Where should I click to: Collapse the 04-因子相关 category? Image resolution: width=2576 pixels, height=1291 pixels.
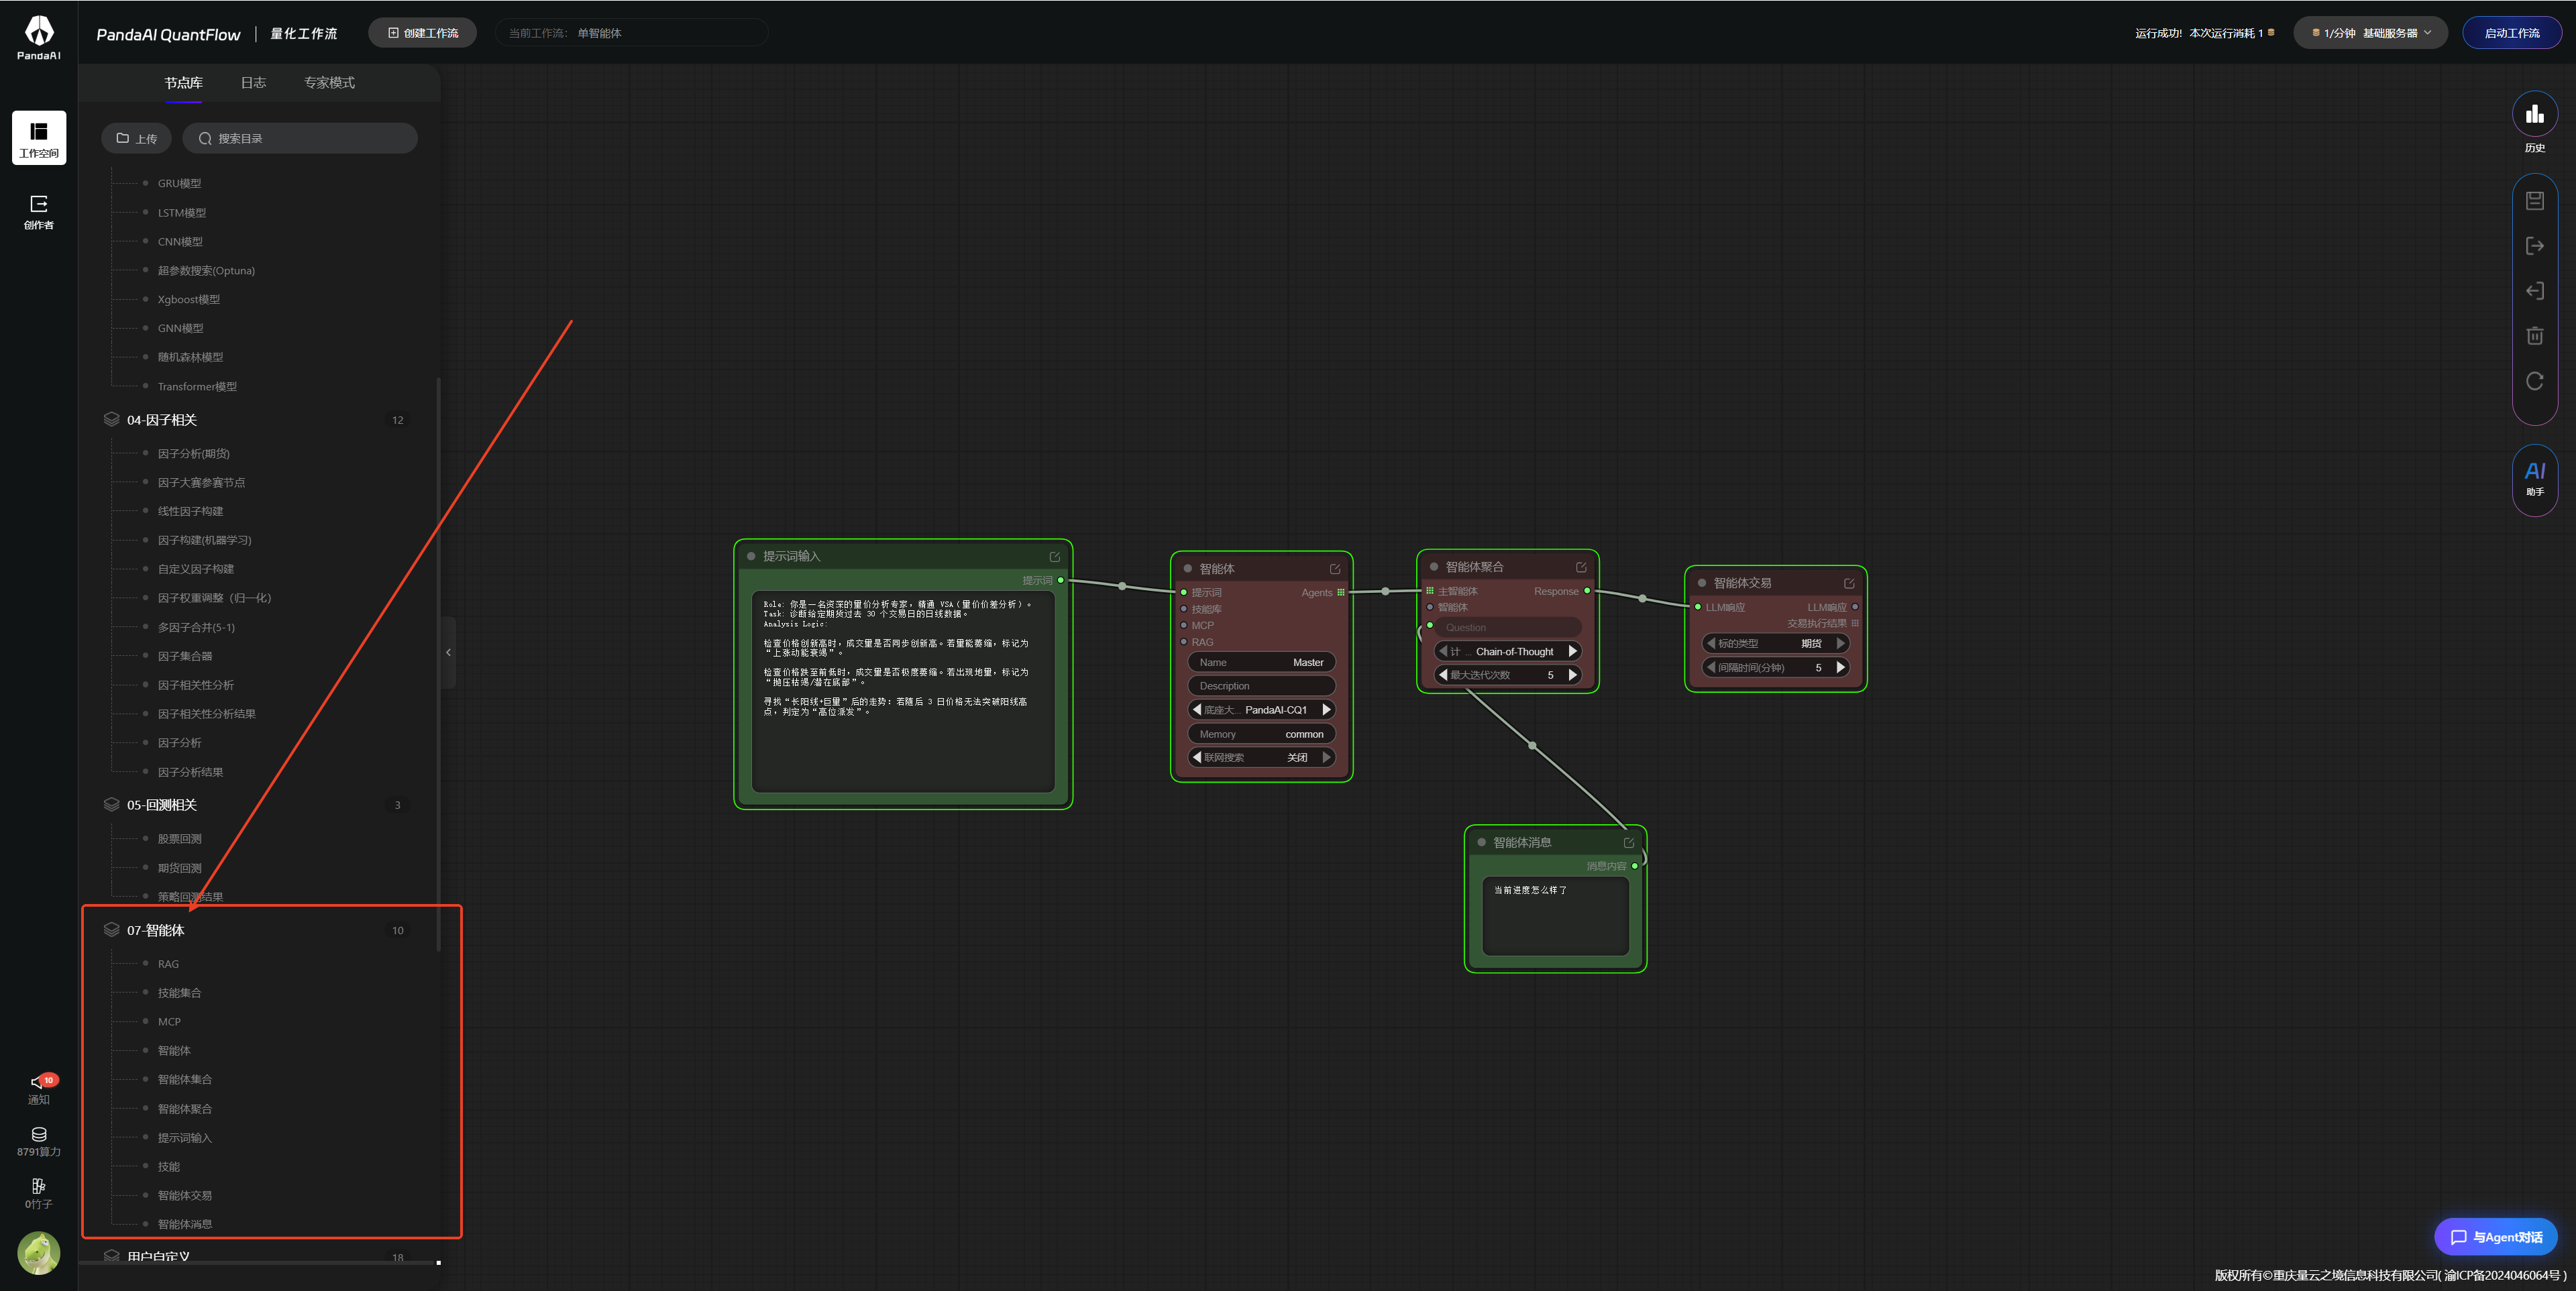pos(162,420)
